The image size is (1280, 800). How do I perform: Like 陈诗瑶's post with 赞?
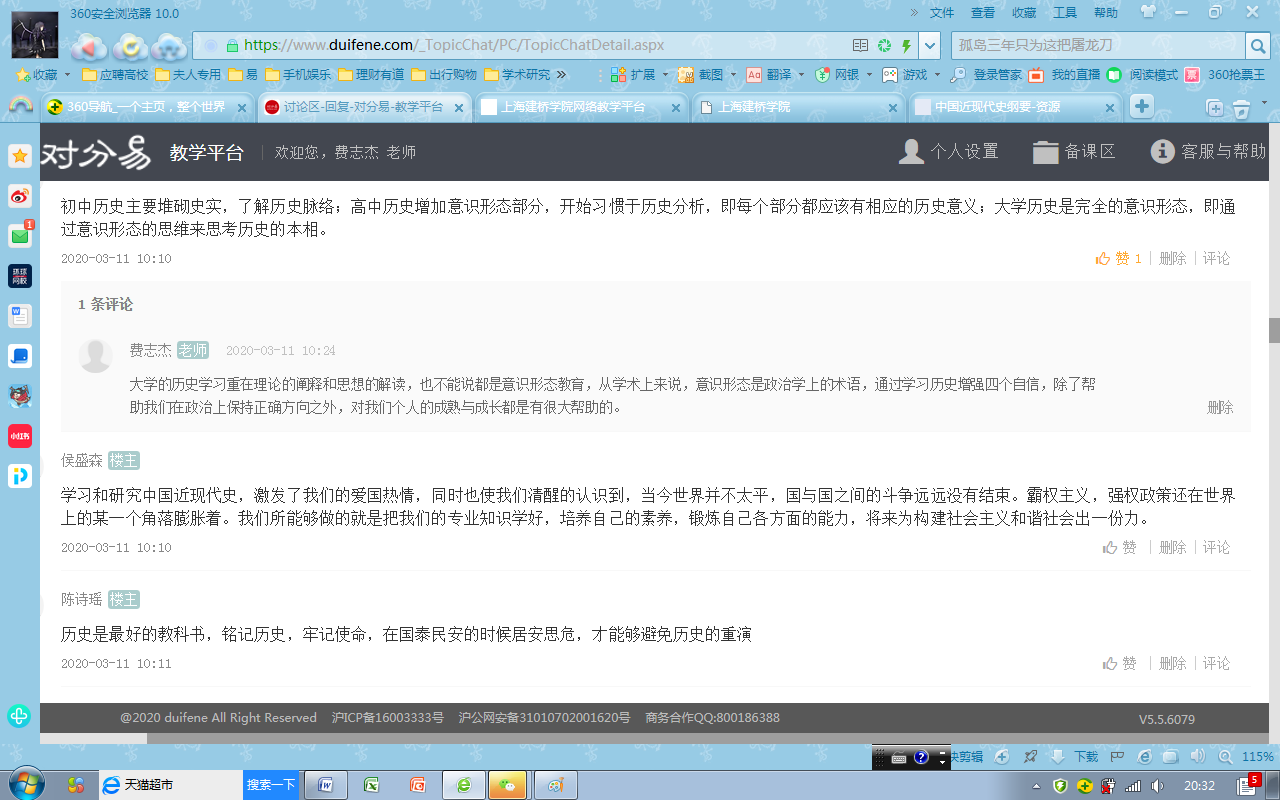1120,663
